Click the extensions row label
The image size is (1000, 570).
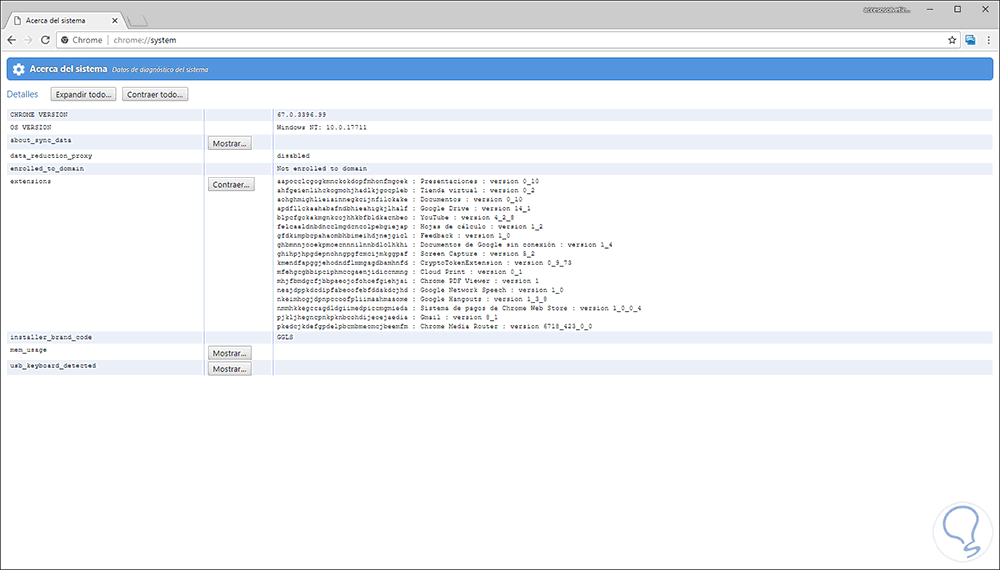coord(31,182)
